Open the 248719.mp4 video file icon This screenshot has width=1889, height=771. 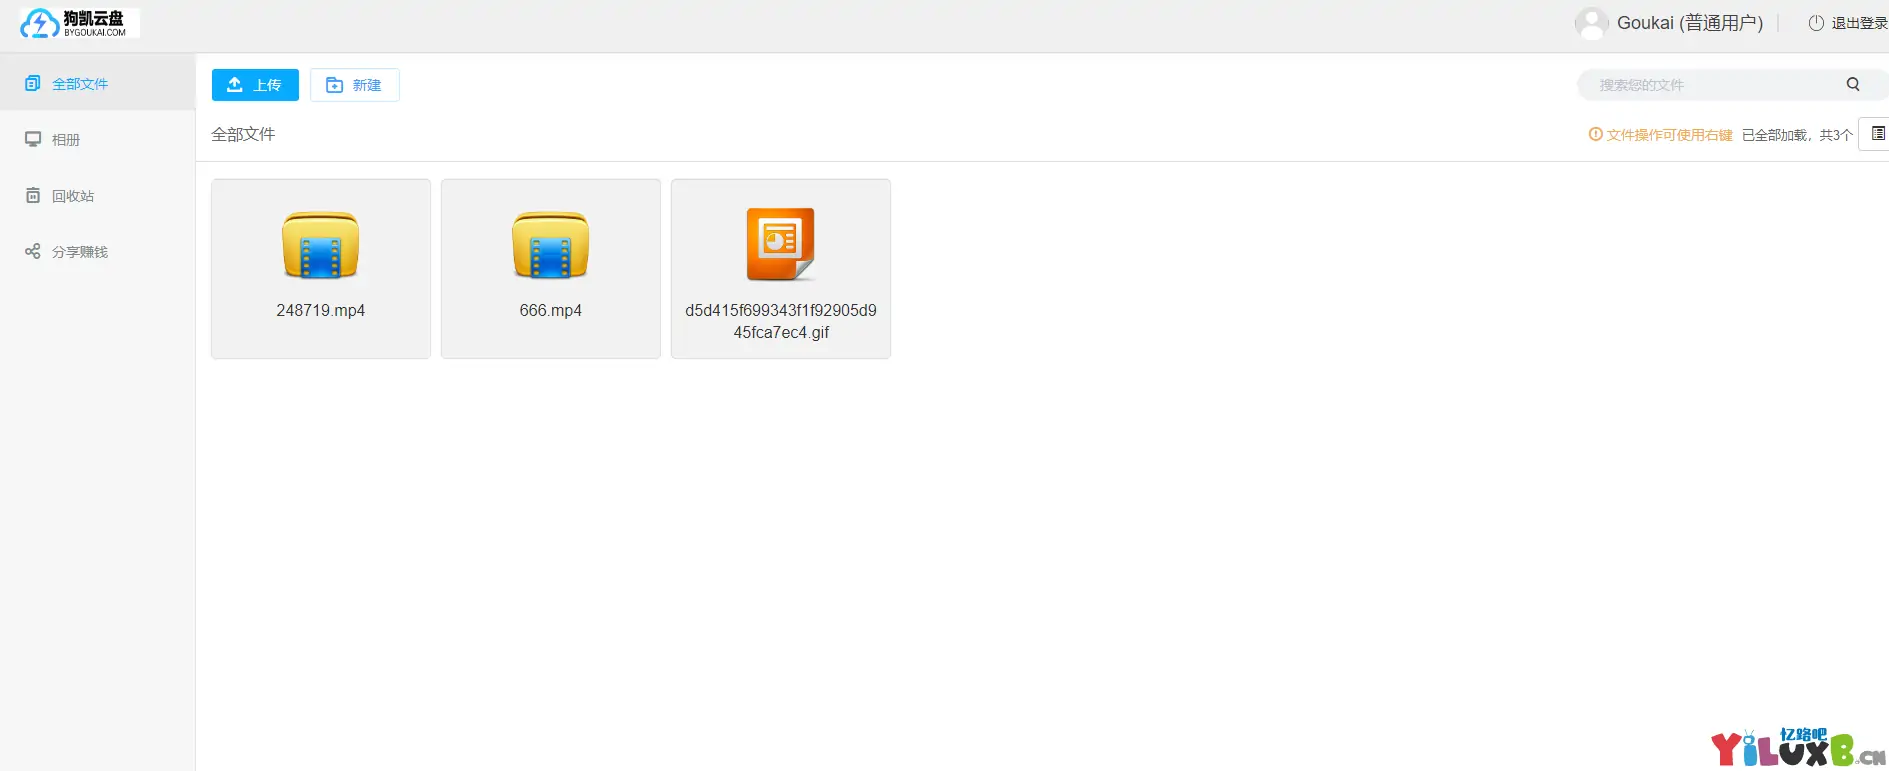tap(321, 245)
